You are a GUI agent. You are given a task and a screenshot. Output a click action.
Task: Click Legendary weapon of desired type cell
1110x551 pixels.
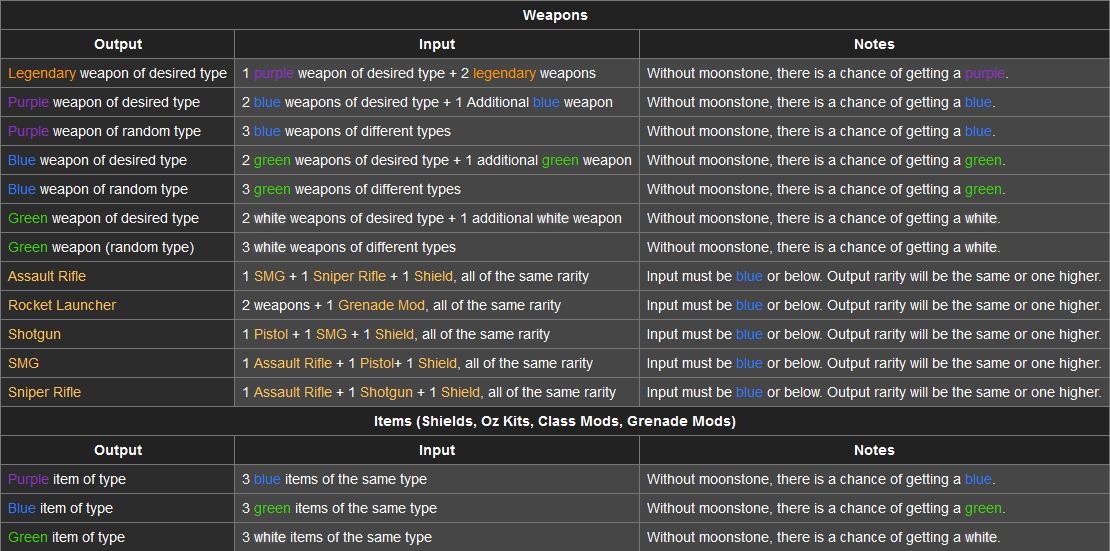pos(118,73)
